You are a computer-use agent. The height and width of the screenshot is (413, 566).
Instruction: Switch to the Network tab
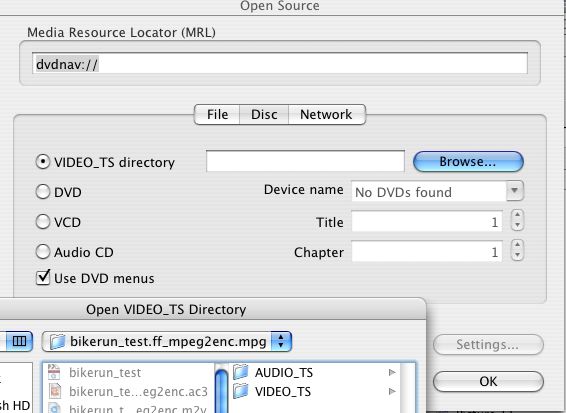click(x=326, y=114)
